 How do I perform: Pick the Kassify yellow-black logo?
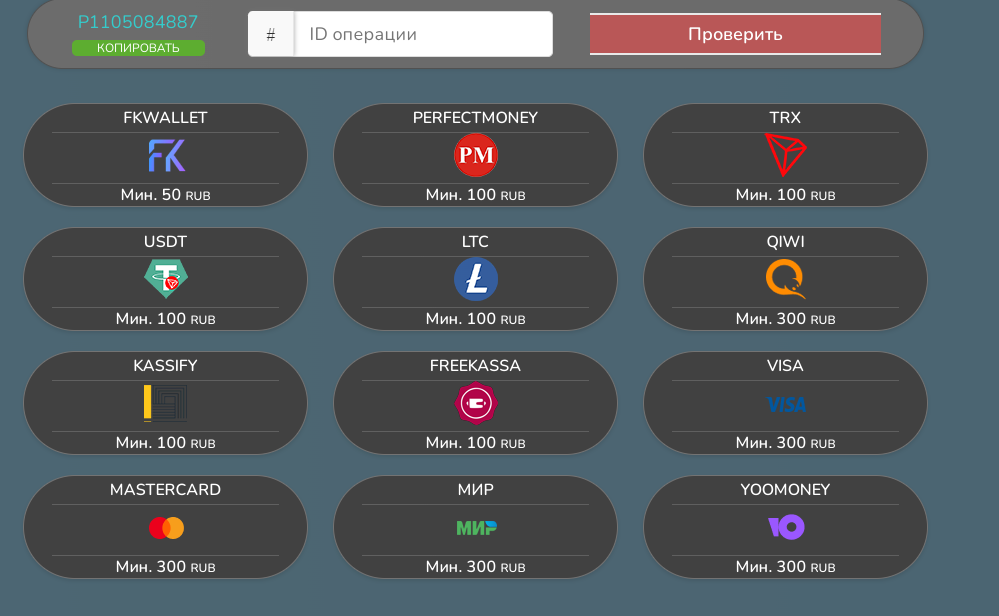(165, 403)
